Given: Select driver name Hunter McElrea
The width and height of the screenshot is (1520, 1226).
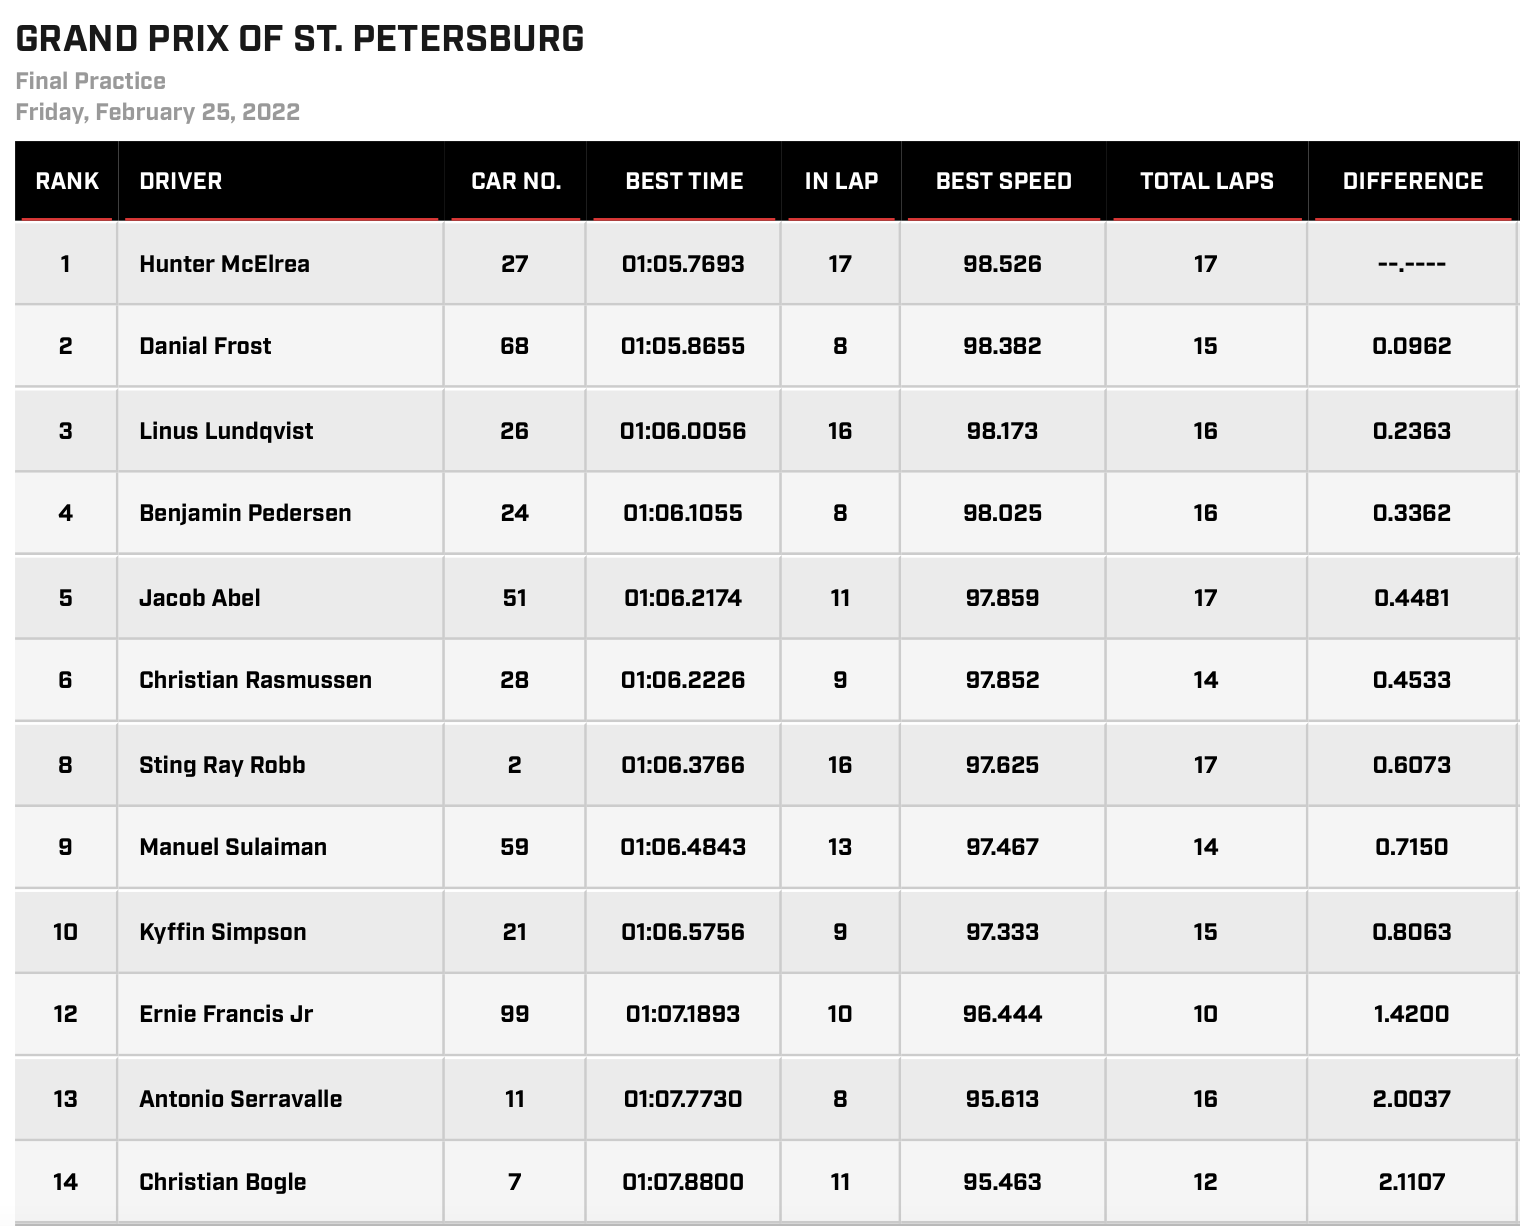Looking at the screenshot, I should coord(224,264).
